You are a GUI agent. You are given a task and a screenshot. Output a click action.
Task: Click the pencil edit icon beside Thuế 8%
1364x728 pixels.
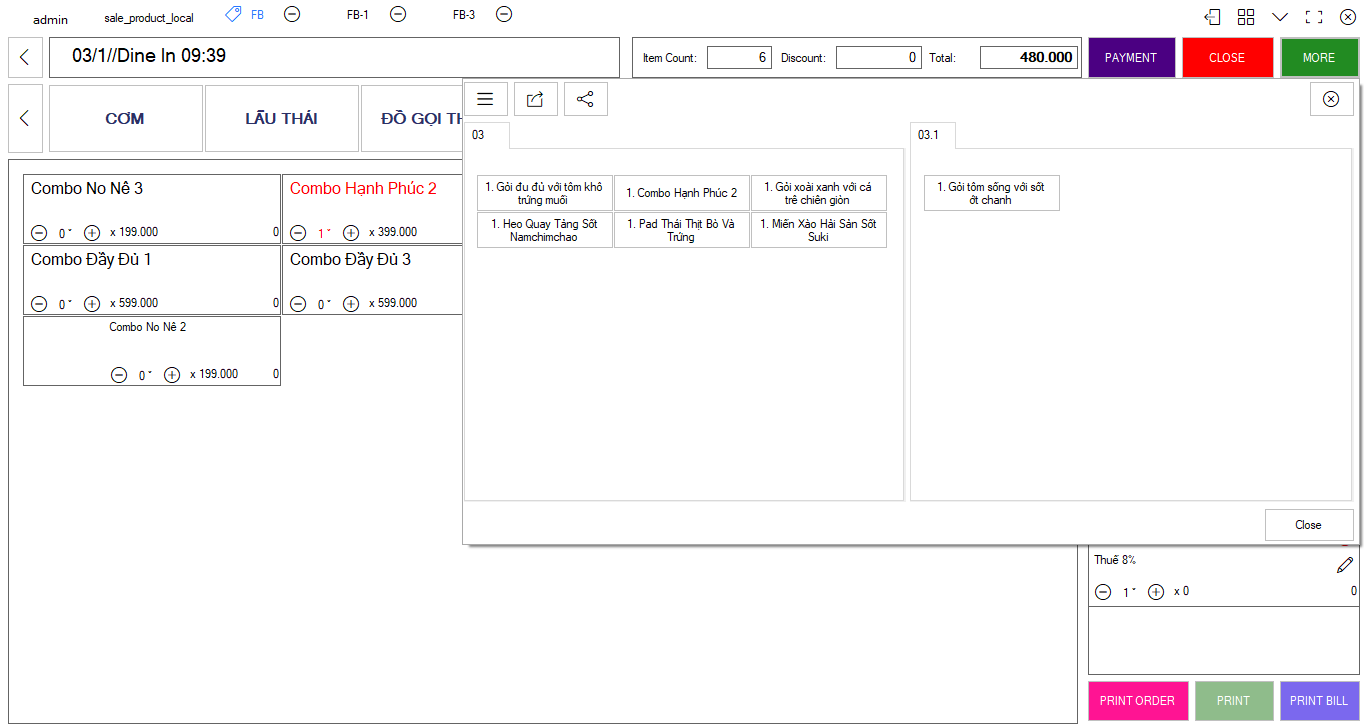point(1345,565)
